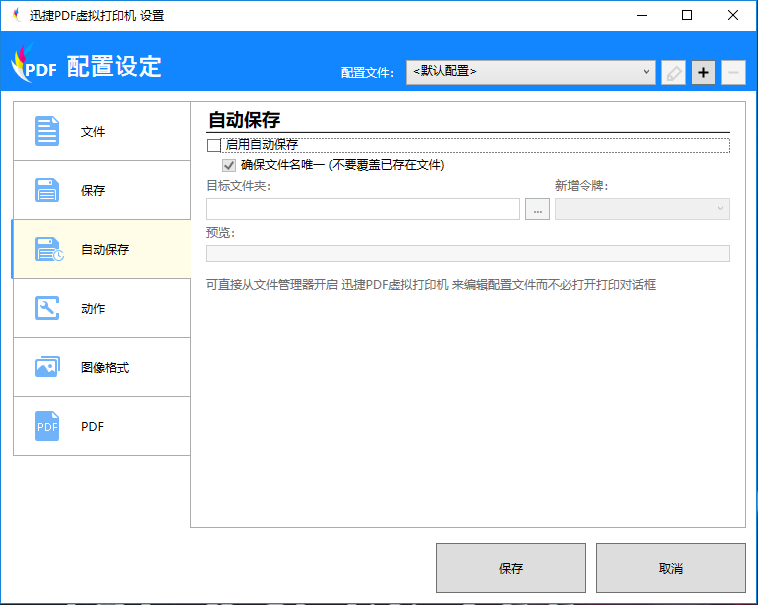Click the 保存 button at bottom
Image resolution: width=758 pixels, height=605 pixels.
pos(511,568)
